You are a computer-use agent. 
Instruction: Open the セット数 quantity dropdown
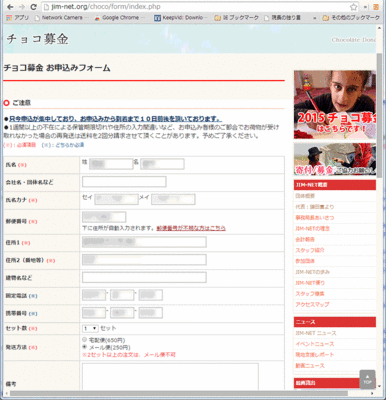click(x=90, y=328)
